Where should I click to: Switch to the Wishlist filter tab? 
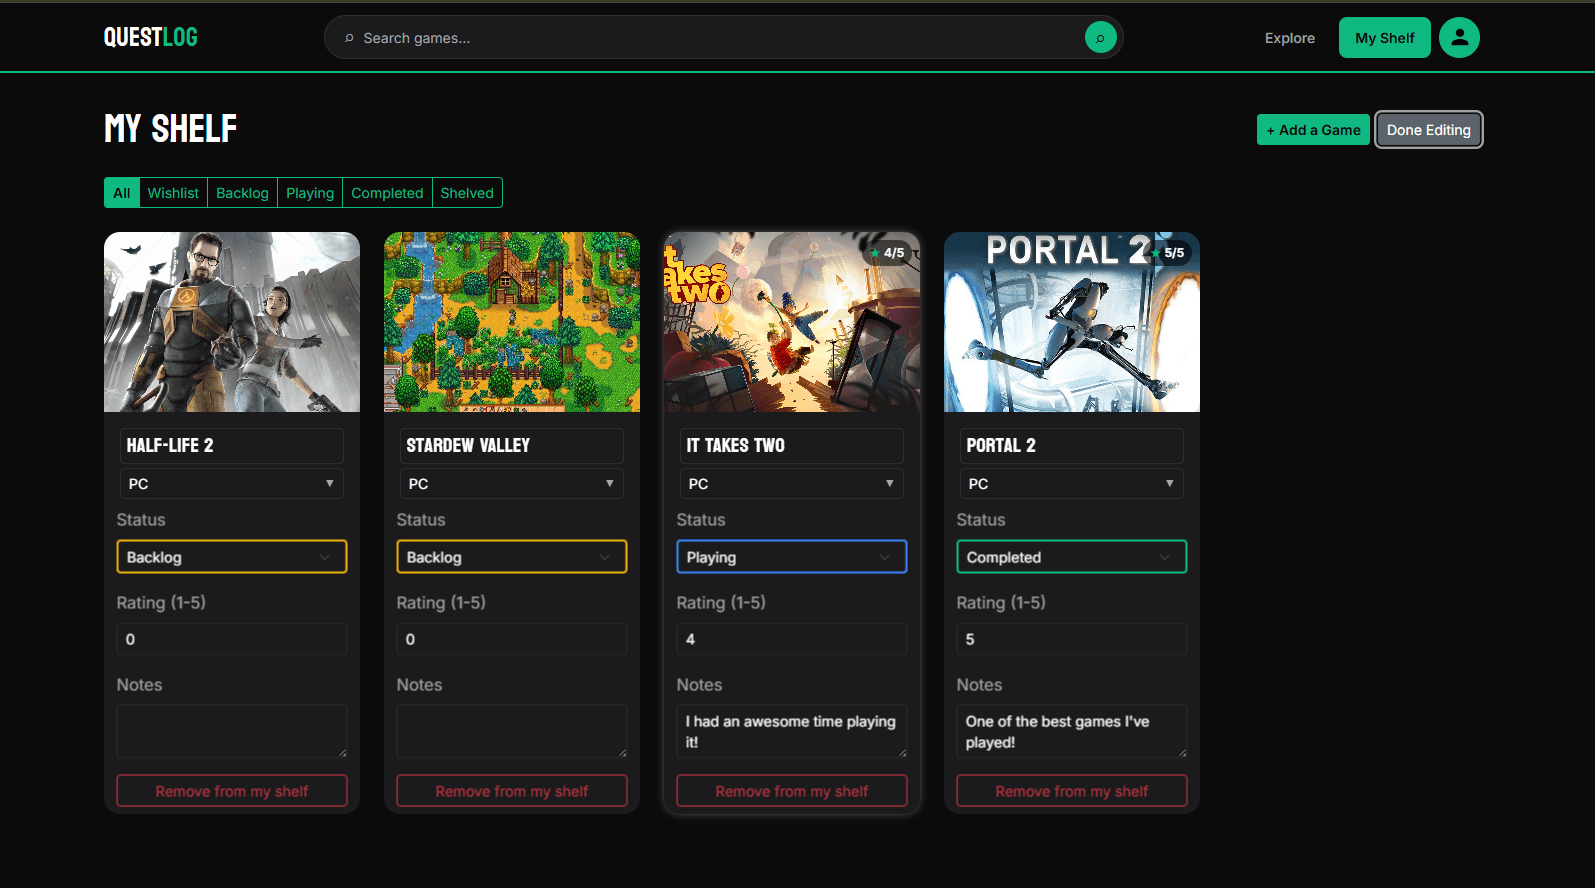pos(173,193)
